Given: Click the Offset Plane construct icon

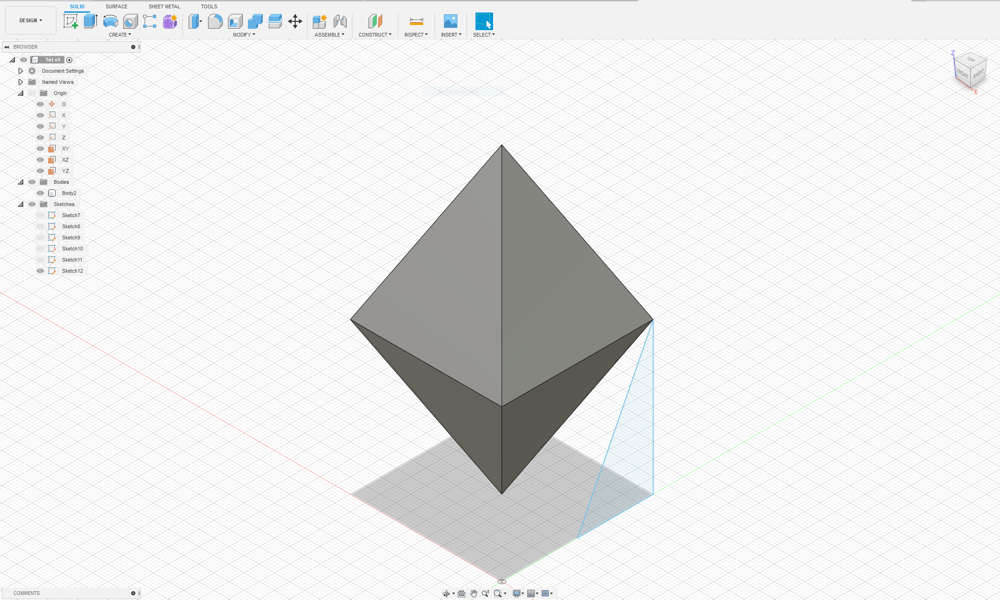Looking at the screenshot, I should click(375, 21).
